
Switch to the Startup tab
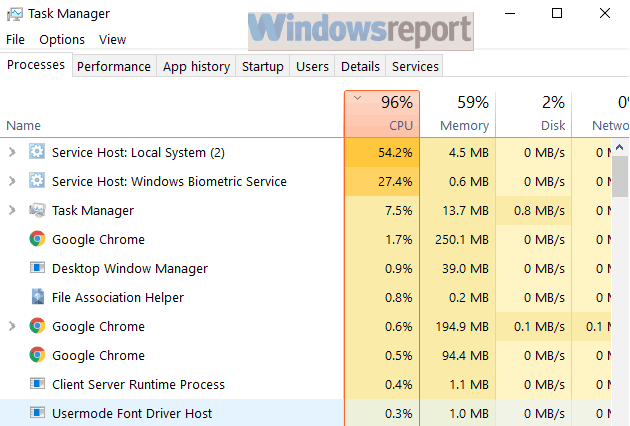click(x=263, y=66)
